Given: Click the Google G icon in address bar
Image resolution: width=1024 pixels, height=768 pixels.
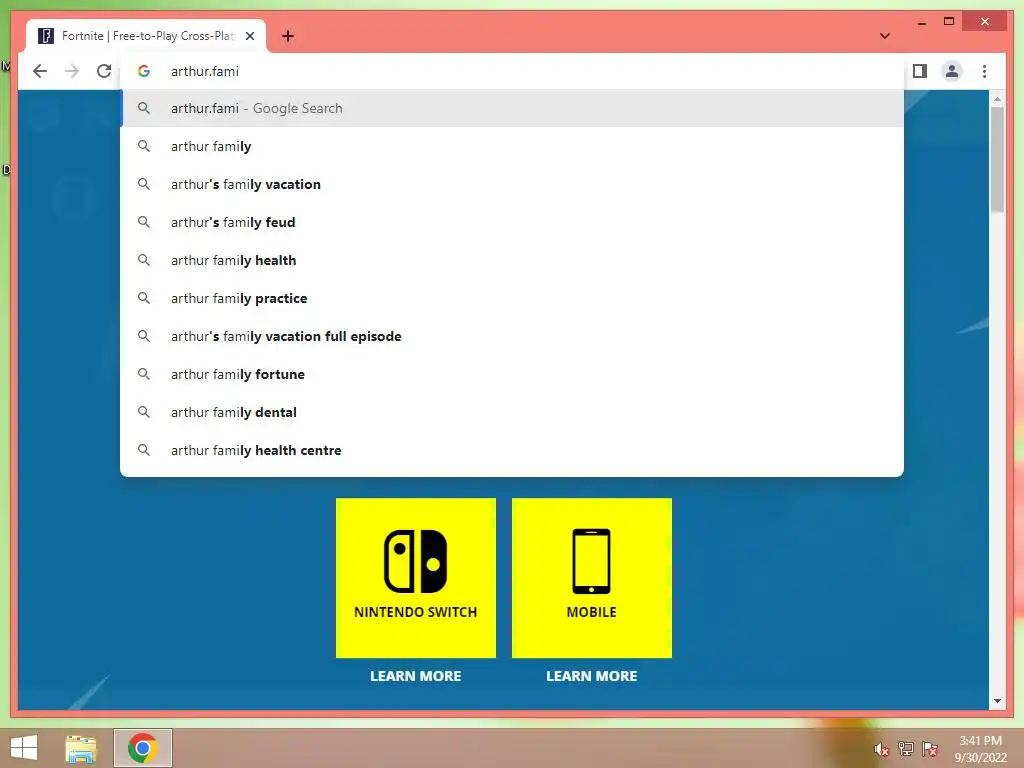Looking at the screenshot, I should [144, 71].
